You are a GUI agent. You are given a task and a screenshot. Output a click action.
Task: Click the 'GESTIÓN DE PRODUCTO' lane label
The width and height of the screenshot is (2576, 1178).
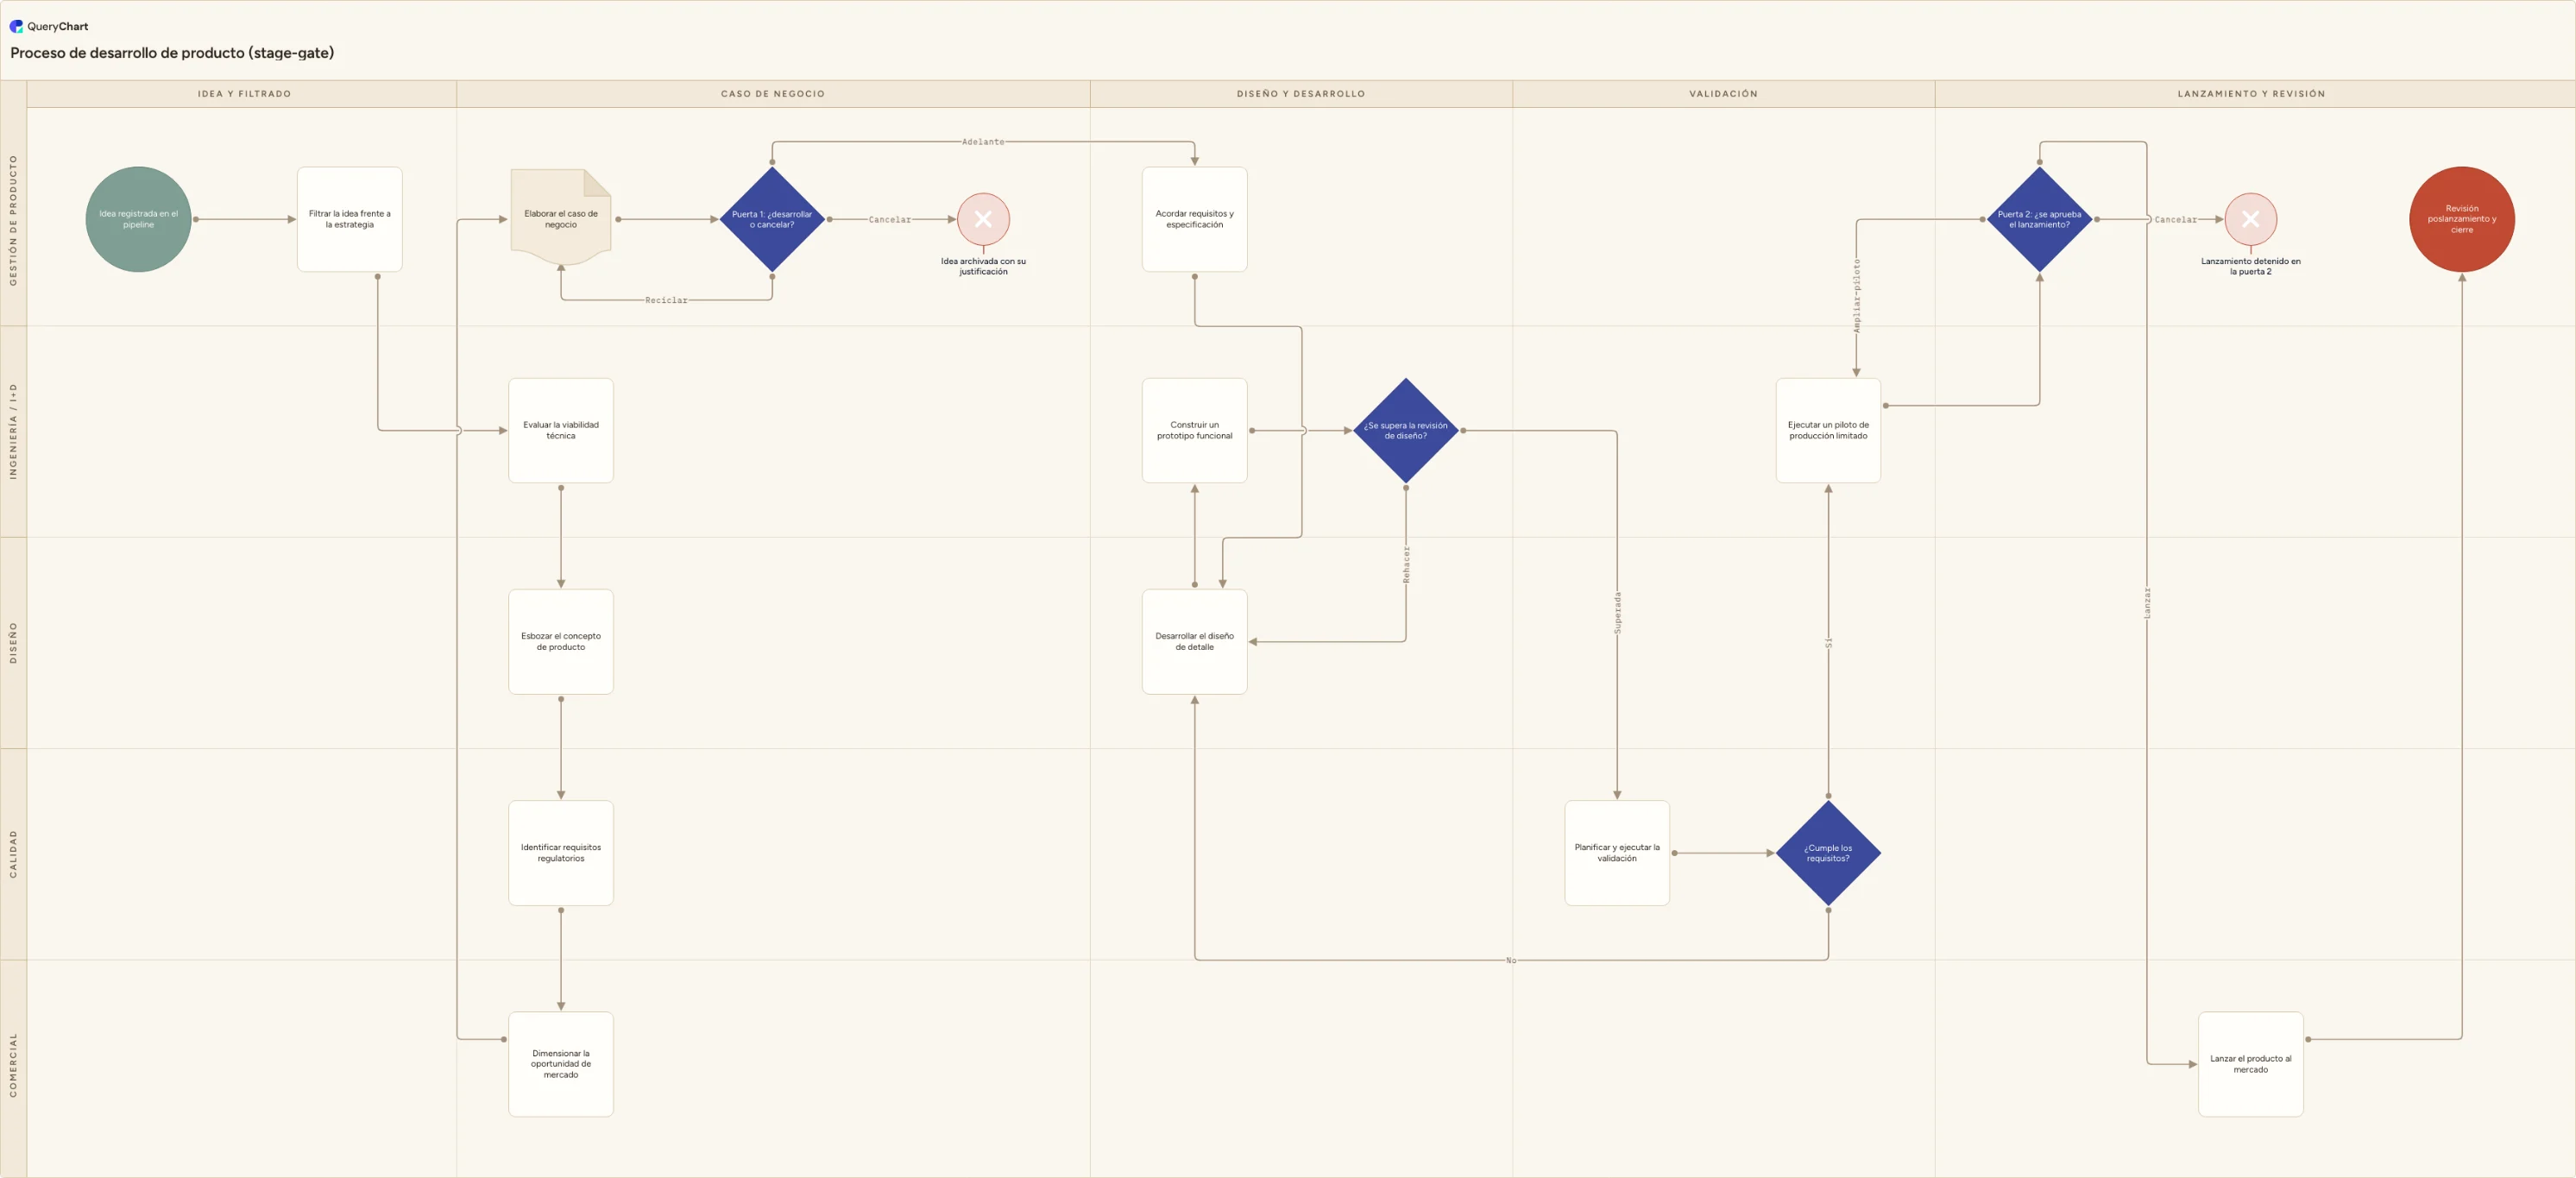click(13, 220)
